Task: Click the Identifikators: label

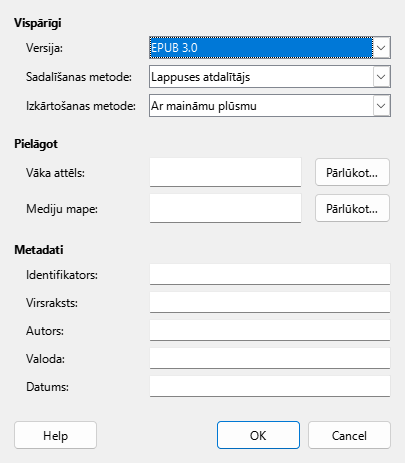Action: (62, 275)
